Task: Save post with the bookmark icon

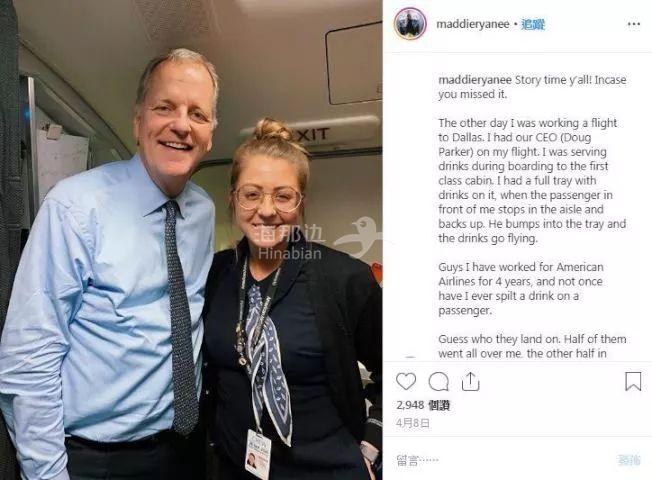Action: pos(633,381)
